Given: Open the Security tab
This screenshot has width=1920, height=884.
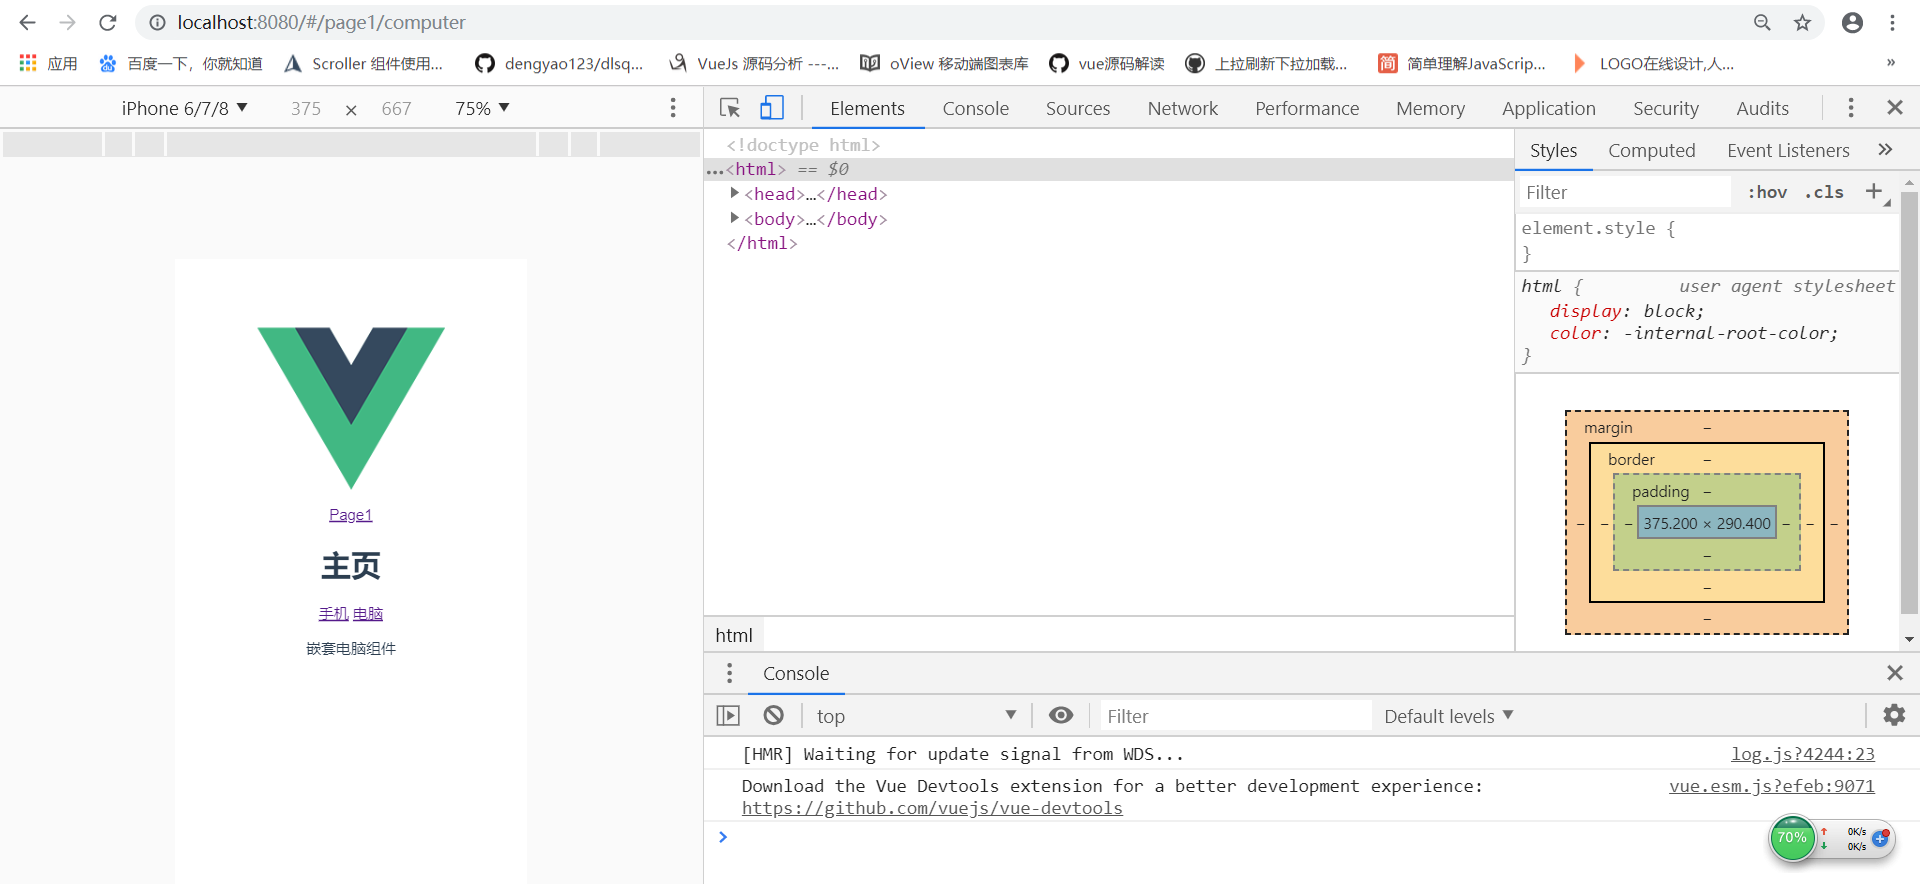Looking at the screenshot, I should tap(1665, 108).
